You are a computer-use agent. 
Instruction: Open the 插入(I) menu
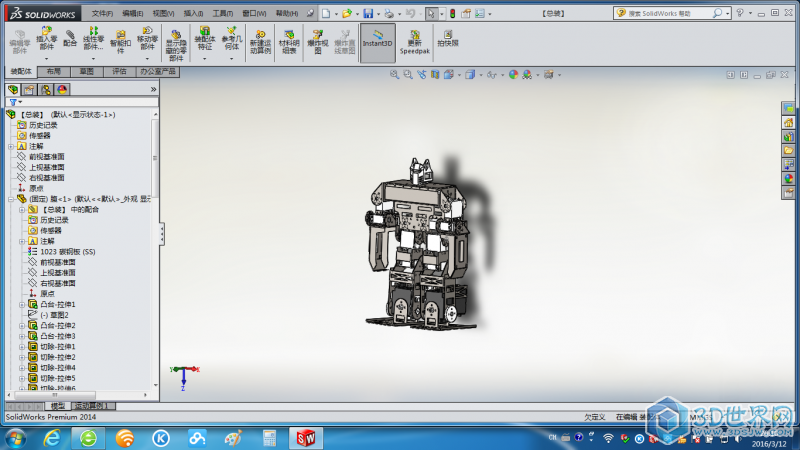point(193,13)
